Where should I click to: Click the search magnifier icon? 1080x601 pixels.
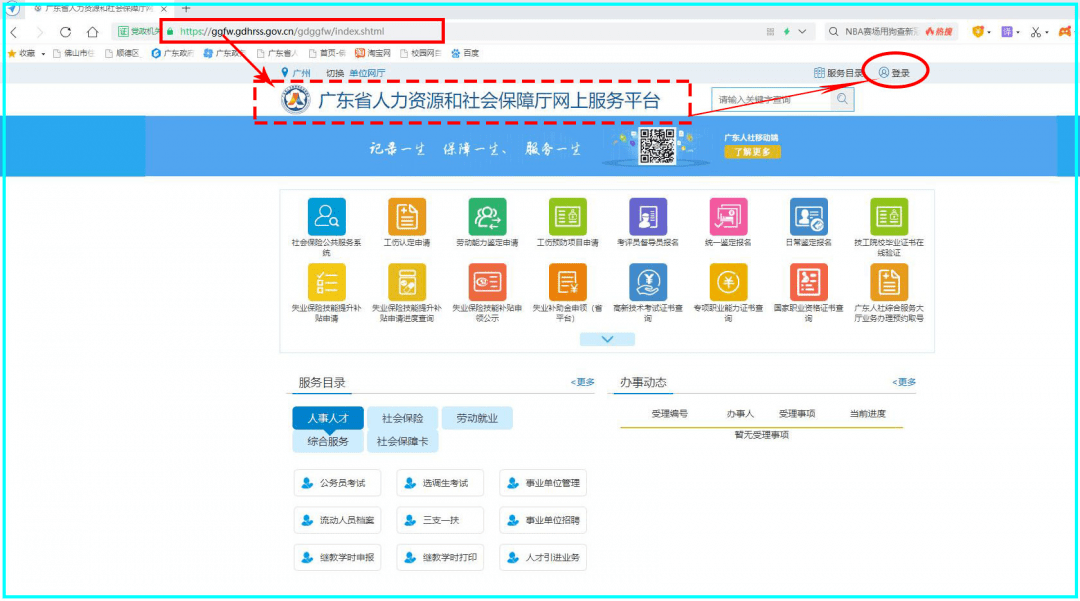(x=843, y=99)
